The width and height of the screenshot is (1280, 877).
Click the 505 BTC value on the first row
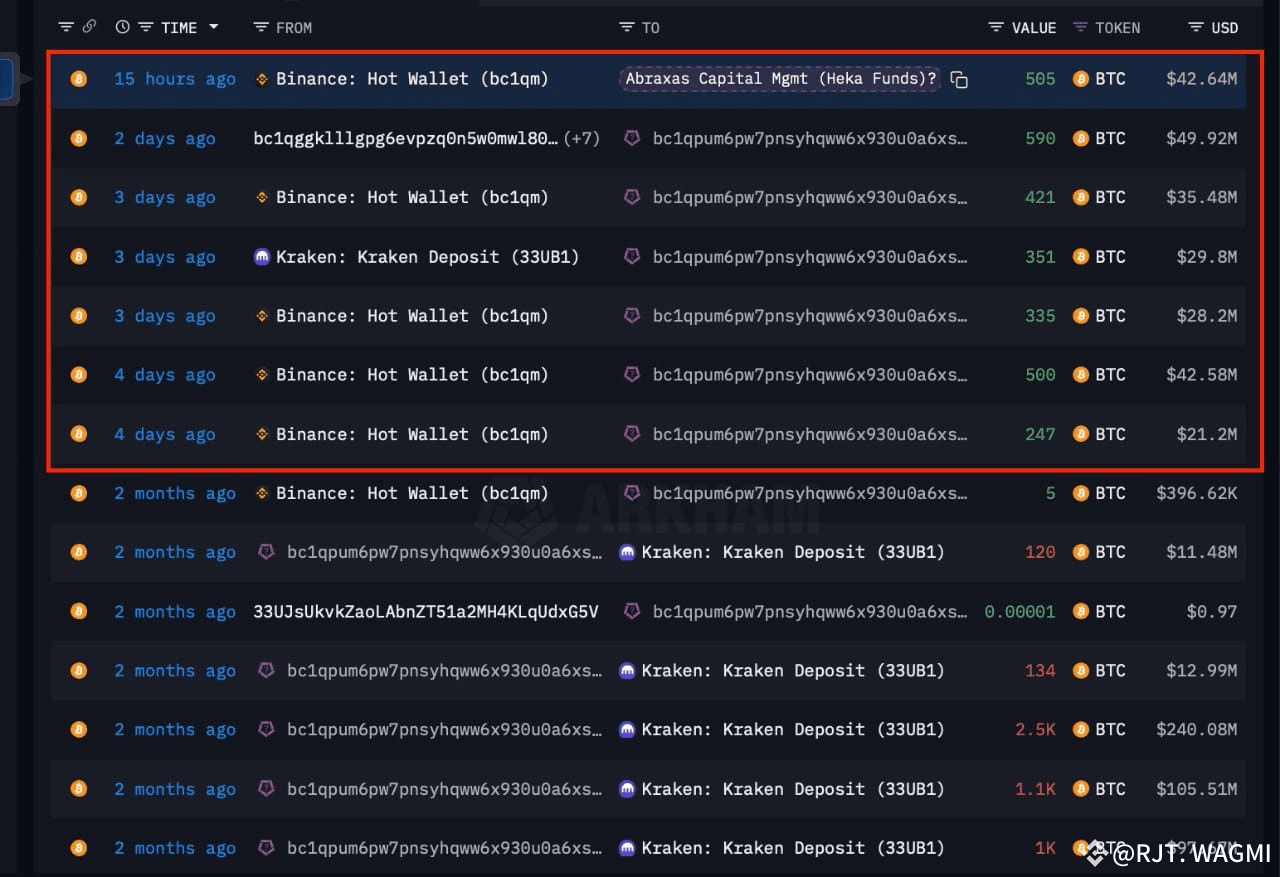click(x=1039, y=79)
